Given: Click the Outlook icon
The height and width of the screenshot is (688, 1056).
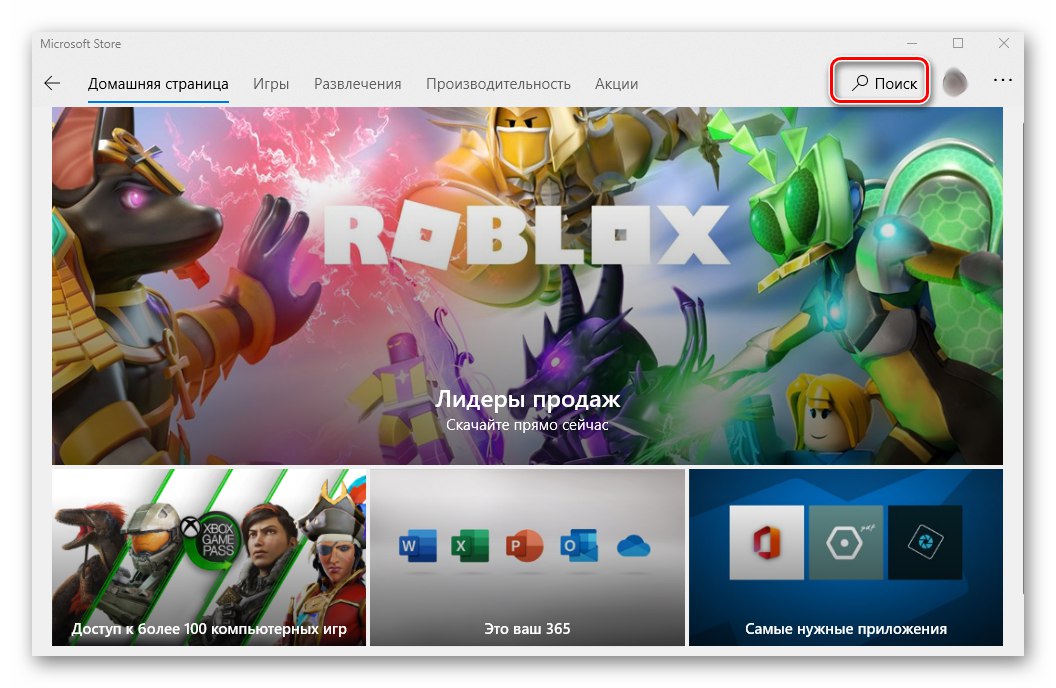Looking at the screenshot, I should coord(579,546).
